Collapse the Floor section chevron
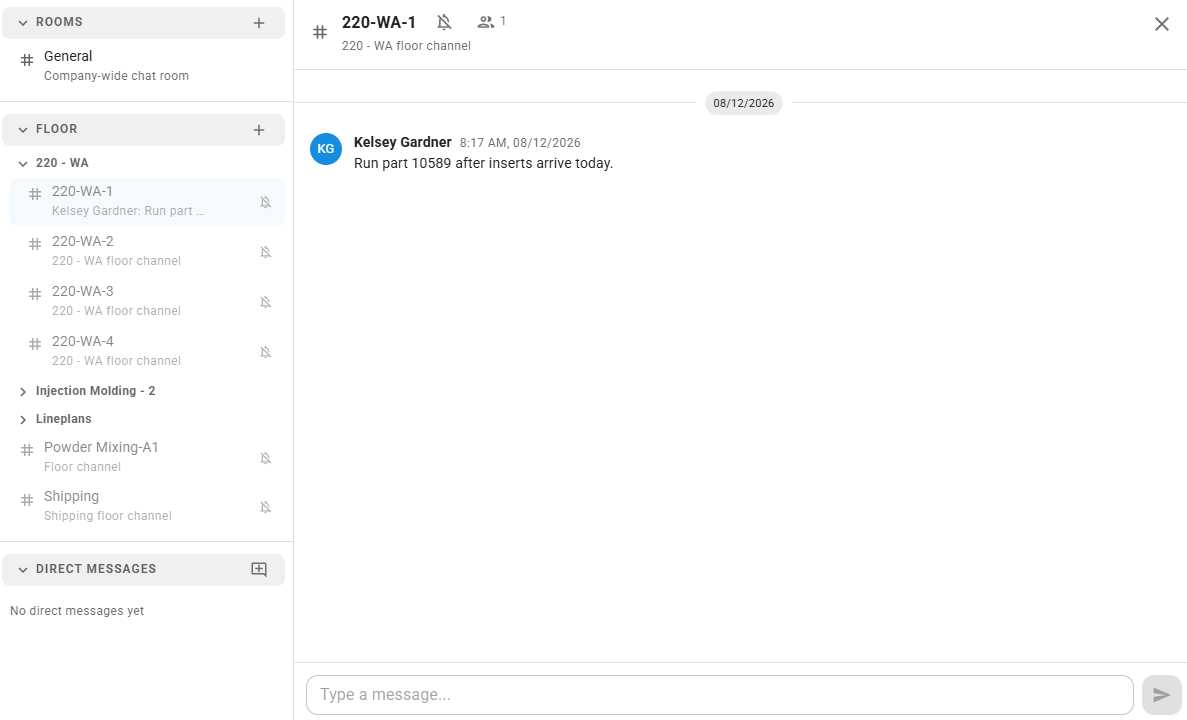 click(x=23, y=129)
